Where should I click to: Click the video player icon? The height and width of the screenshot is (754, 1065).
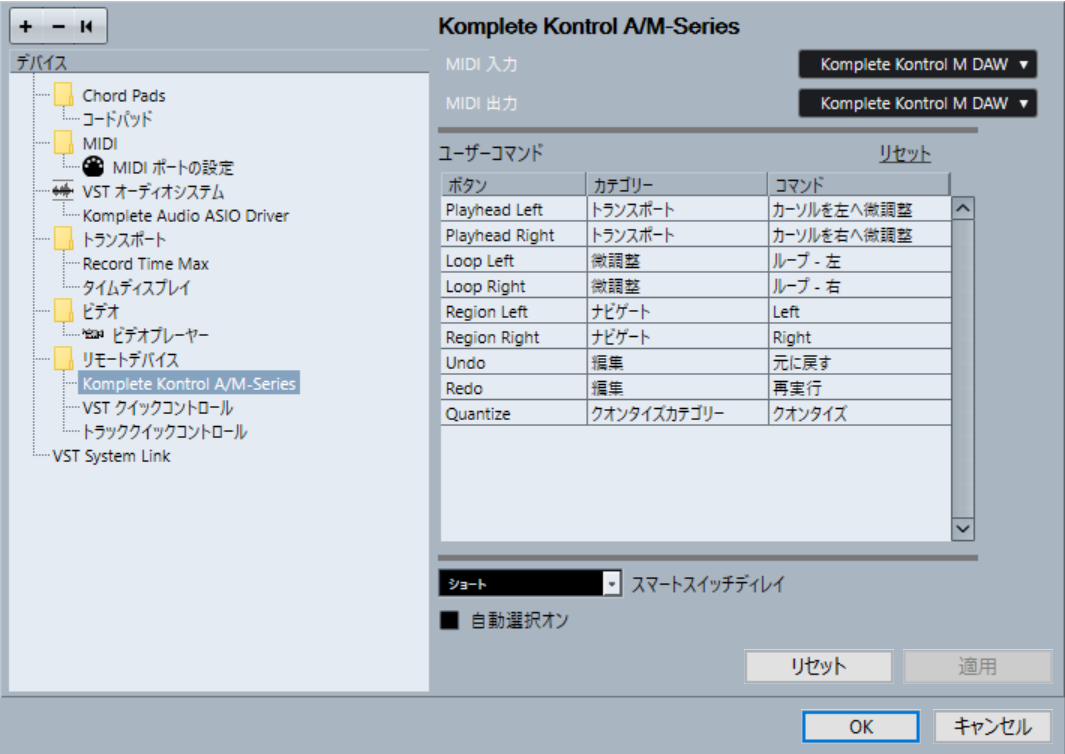[93, 334]
